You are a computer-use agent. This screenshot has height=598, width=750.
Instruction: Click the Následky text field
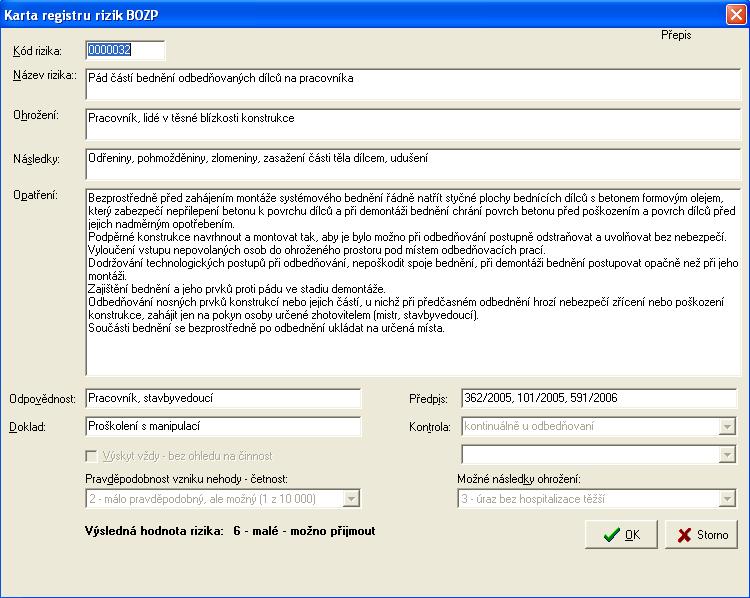coord(413,164)
